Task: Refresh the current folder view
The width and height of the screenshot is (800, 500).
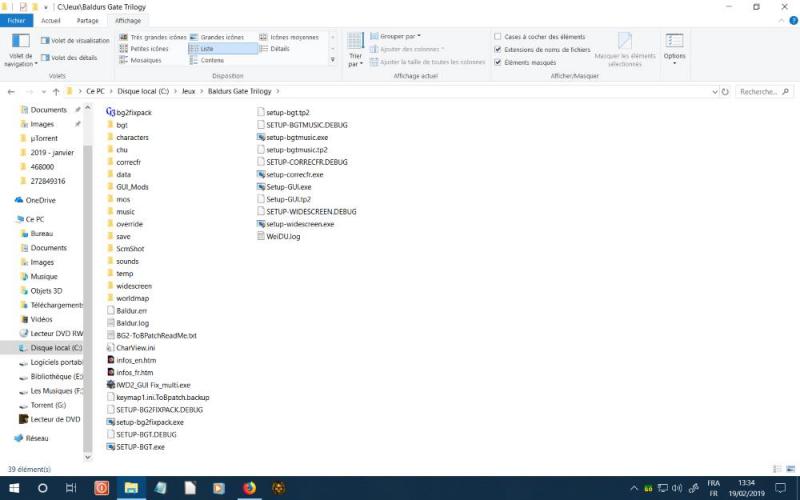Action: 725,92
